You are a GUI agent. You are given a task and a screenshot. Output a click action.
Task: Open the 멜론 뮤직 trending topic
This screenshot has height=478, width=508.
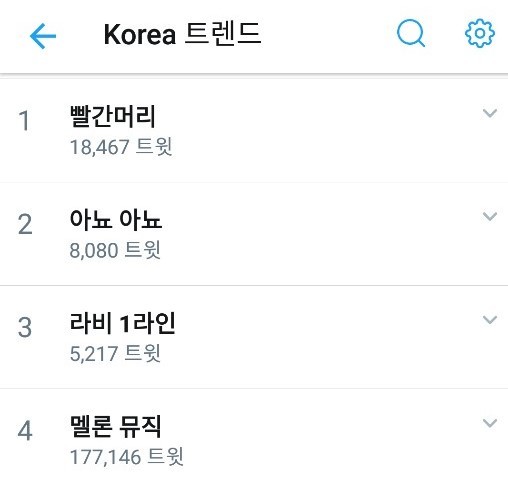pos(116,426)
